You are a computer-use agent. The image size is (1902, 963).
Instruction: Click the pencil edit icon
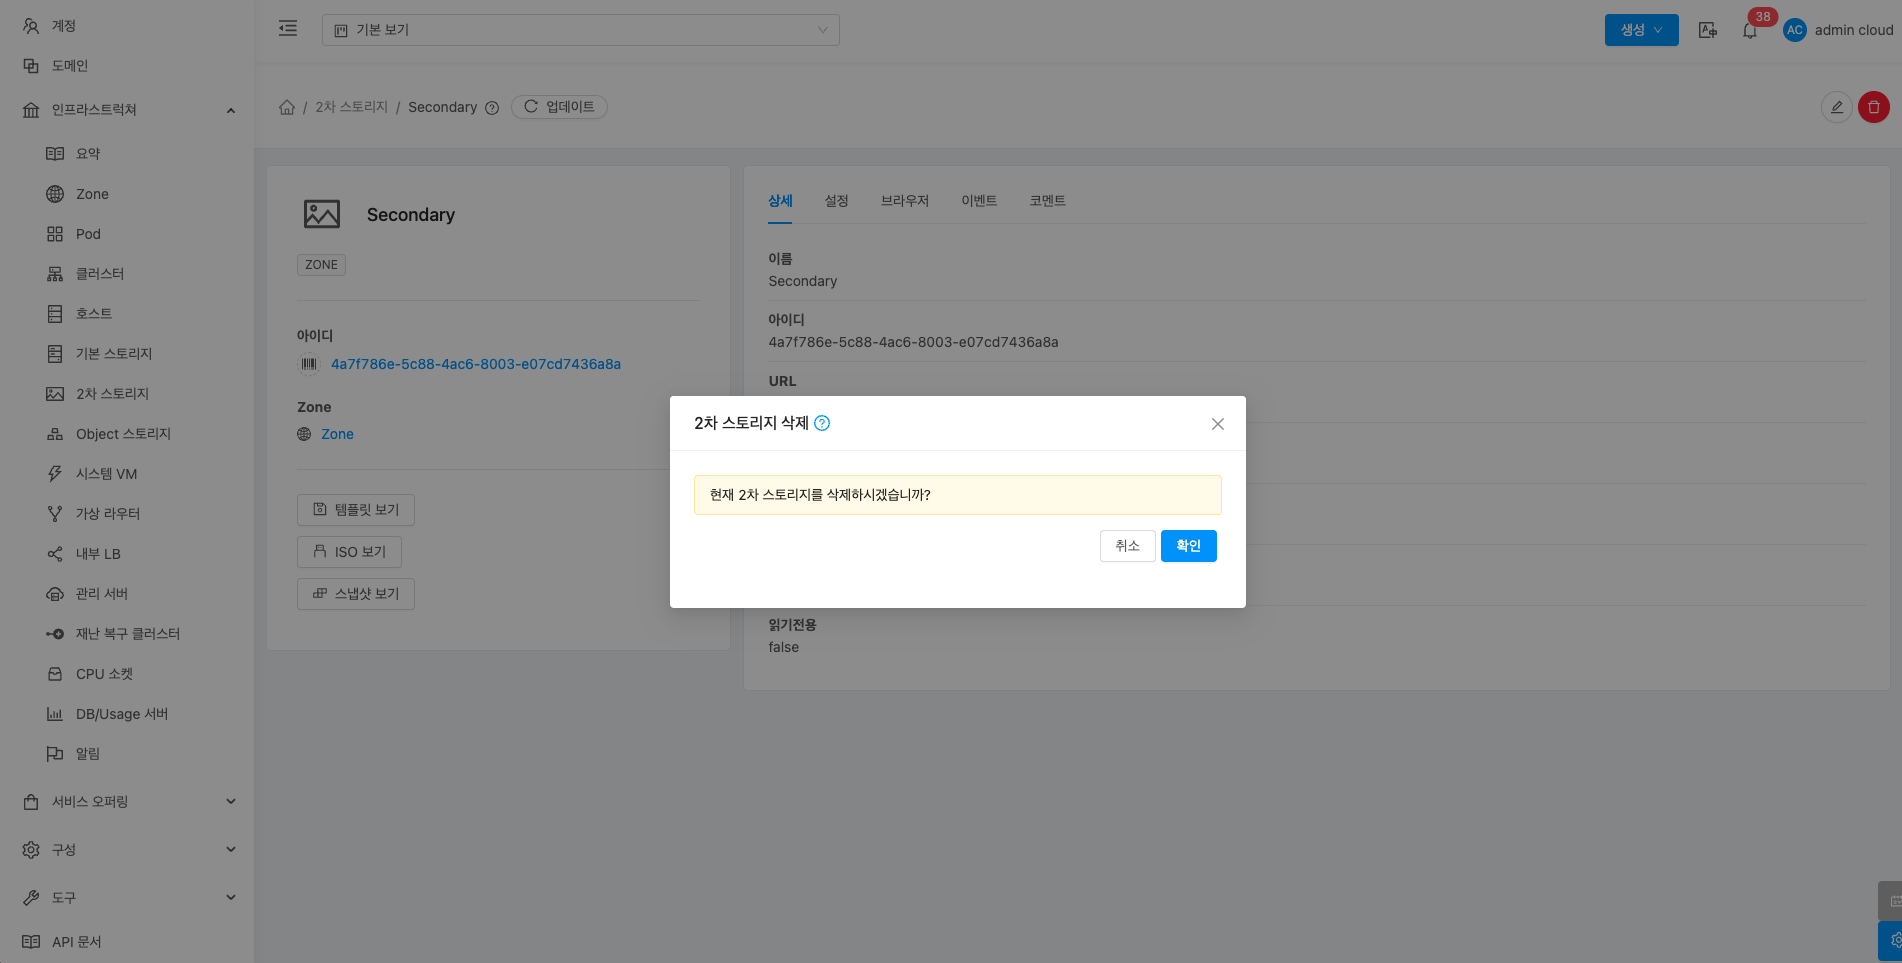pos(1836,107)
